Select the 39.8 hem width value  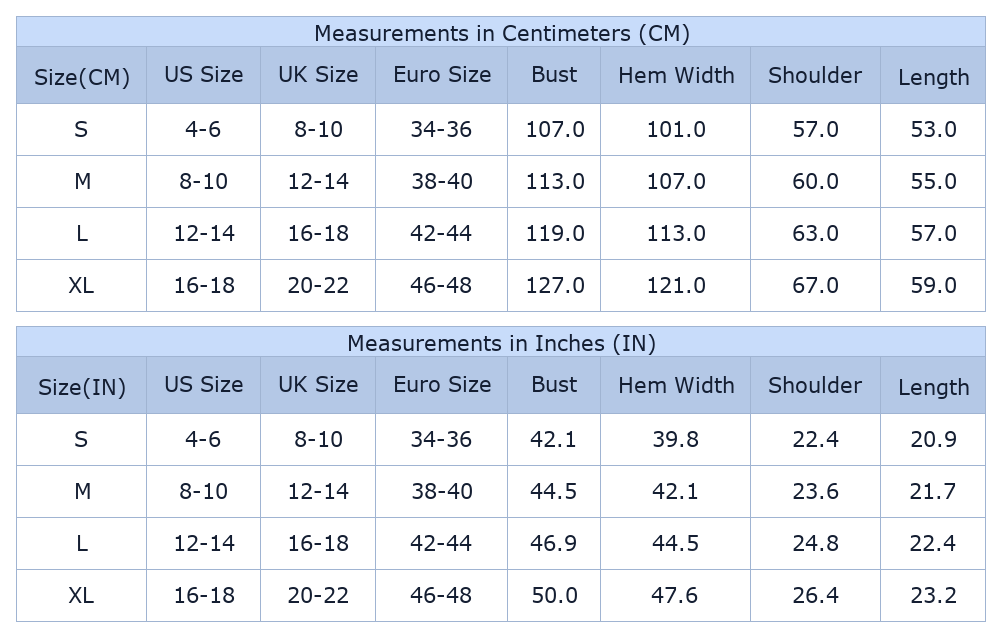pos(676,439)
